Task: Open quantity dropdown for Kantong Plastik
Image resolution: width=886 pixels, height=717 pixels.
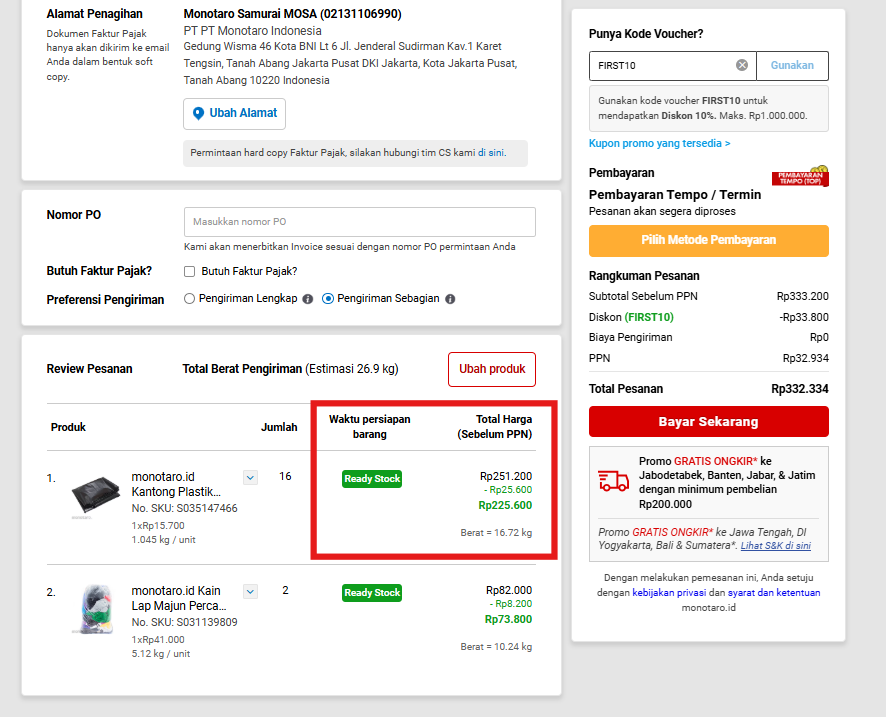Action: point(250,477)
